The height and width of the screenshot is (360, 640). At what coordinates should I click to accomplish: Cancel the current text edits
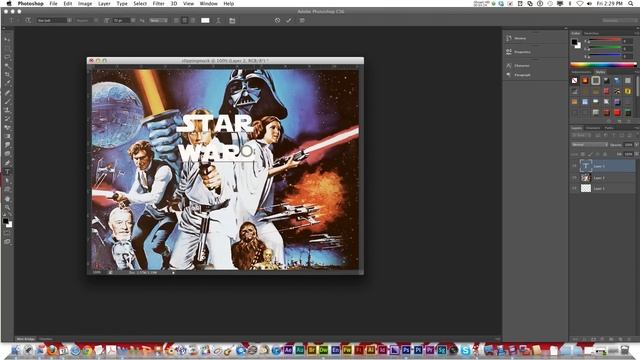[x=278, y=20]
